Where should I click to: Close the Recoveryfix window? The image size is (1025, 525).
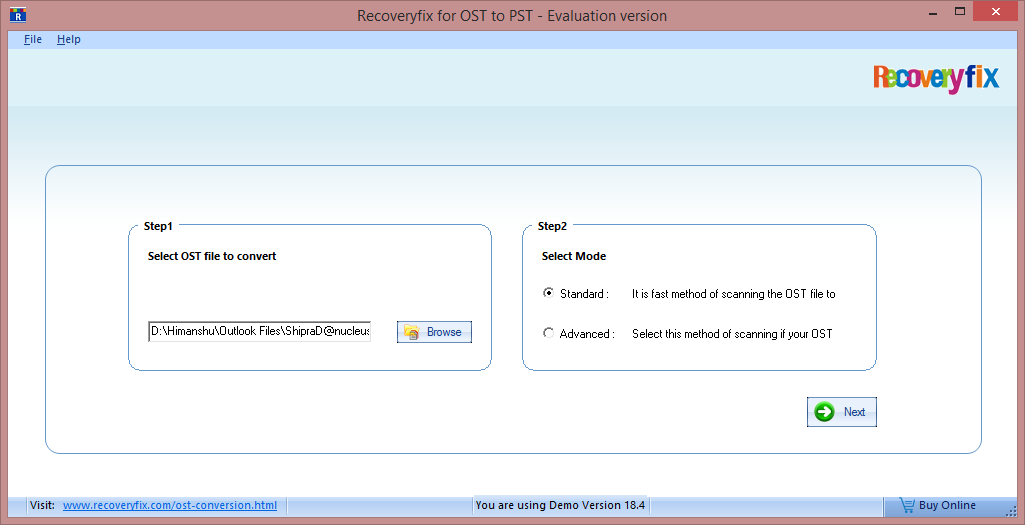[996, 11]
